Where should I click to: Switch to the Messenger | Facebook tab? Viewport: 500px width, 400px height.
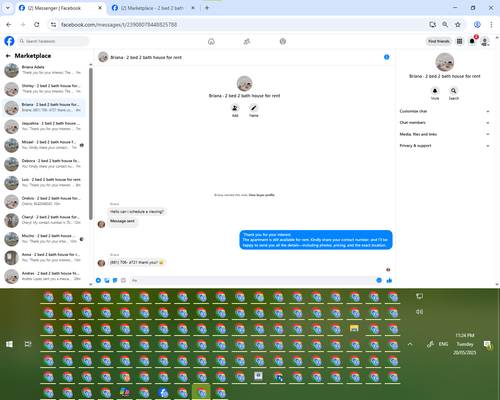61,8
